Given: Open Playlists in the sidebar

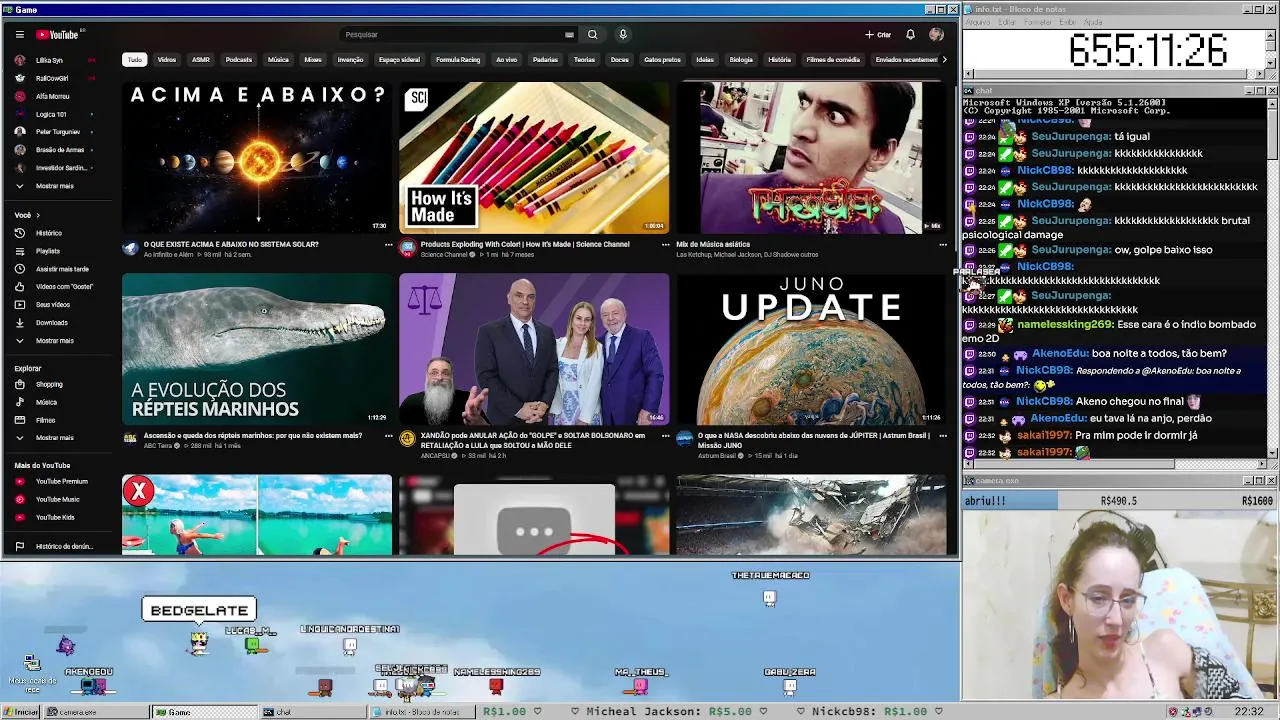Looking at the screenshot, I should tap(47, 251).
